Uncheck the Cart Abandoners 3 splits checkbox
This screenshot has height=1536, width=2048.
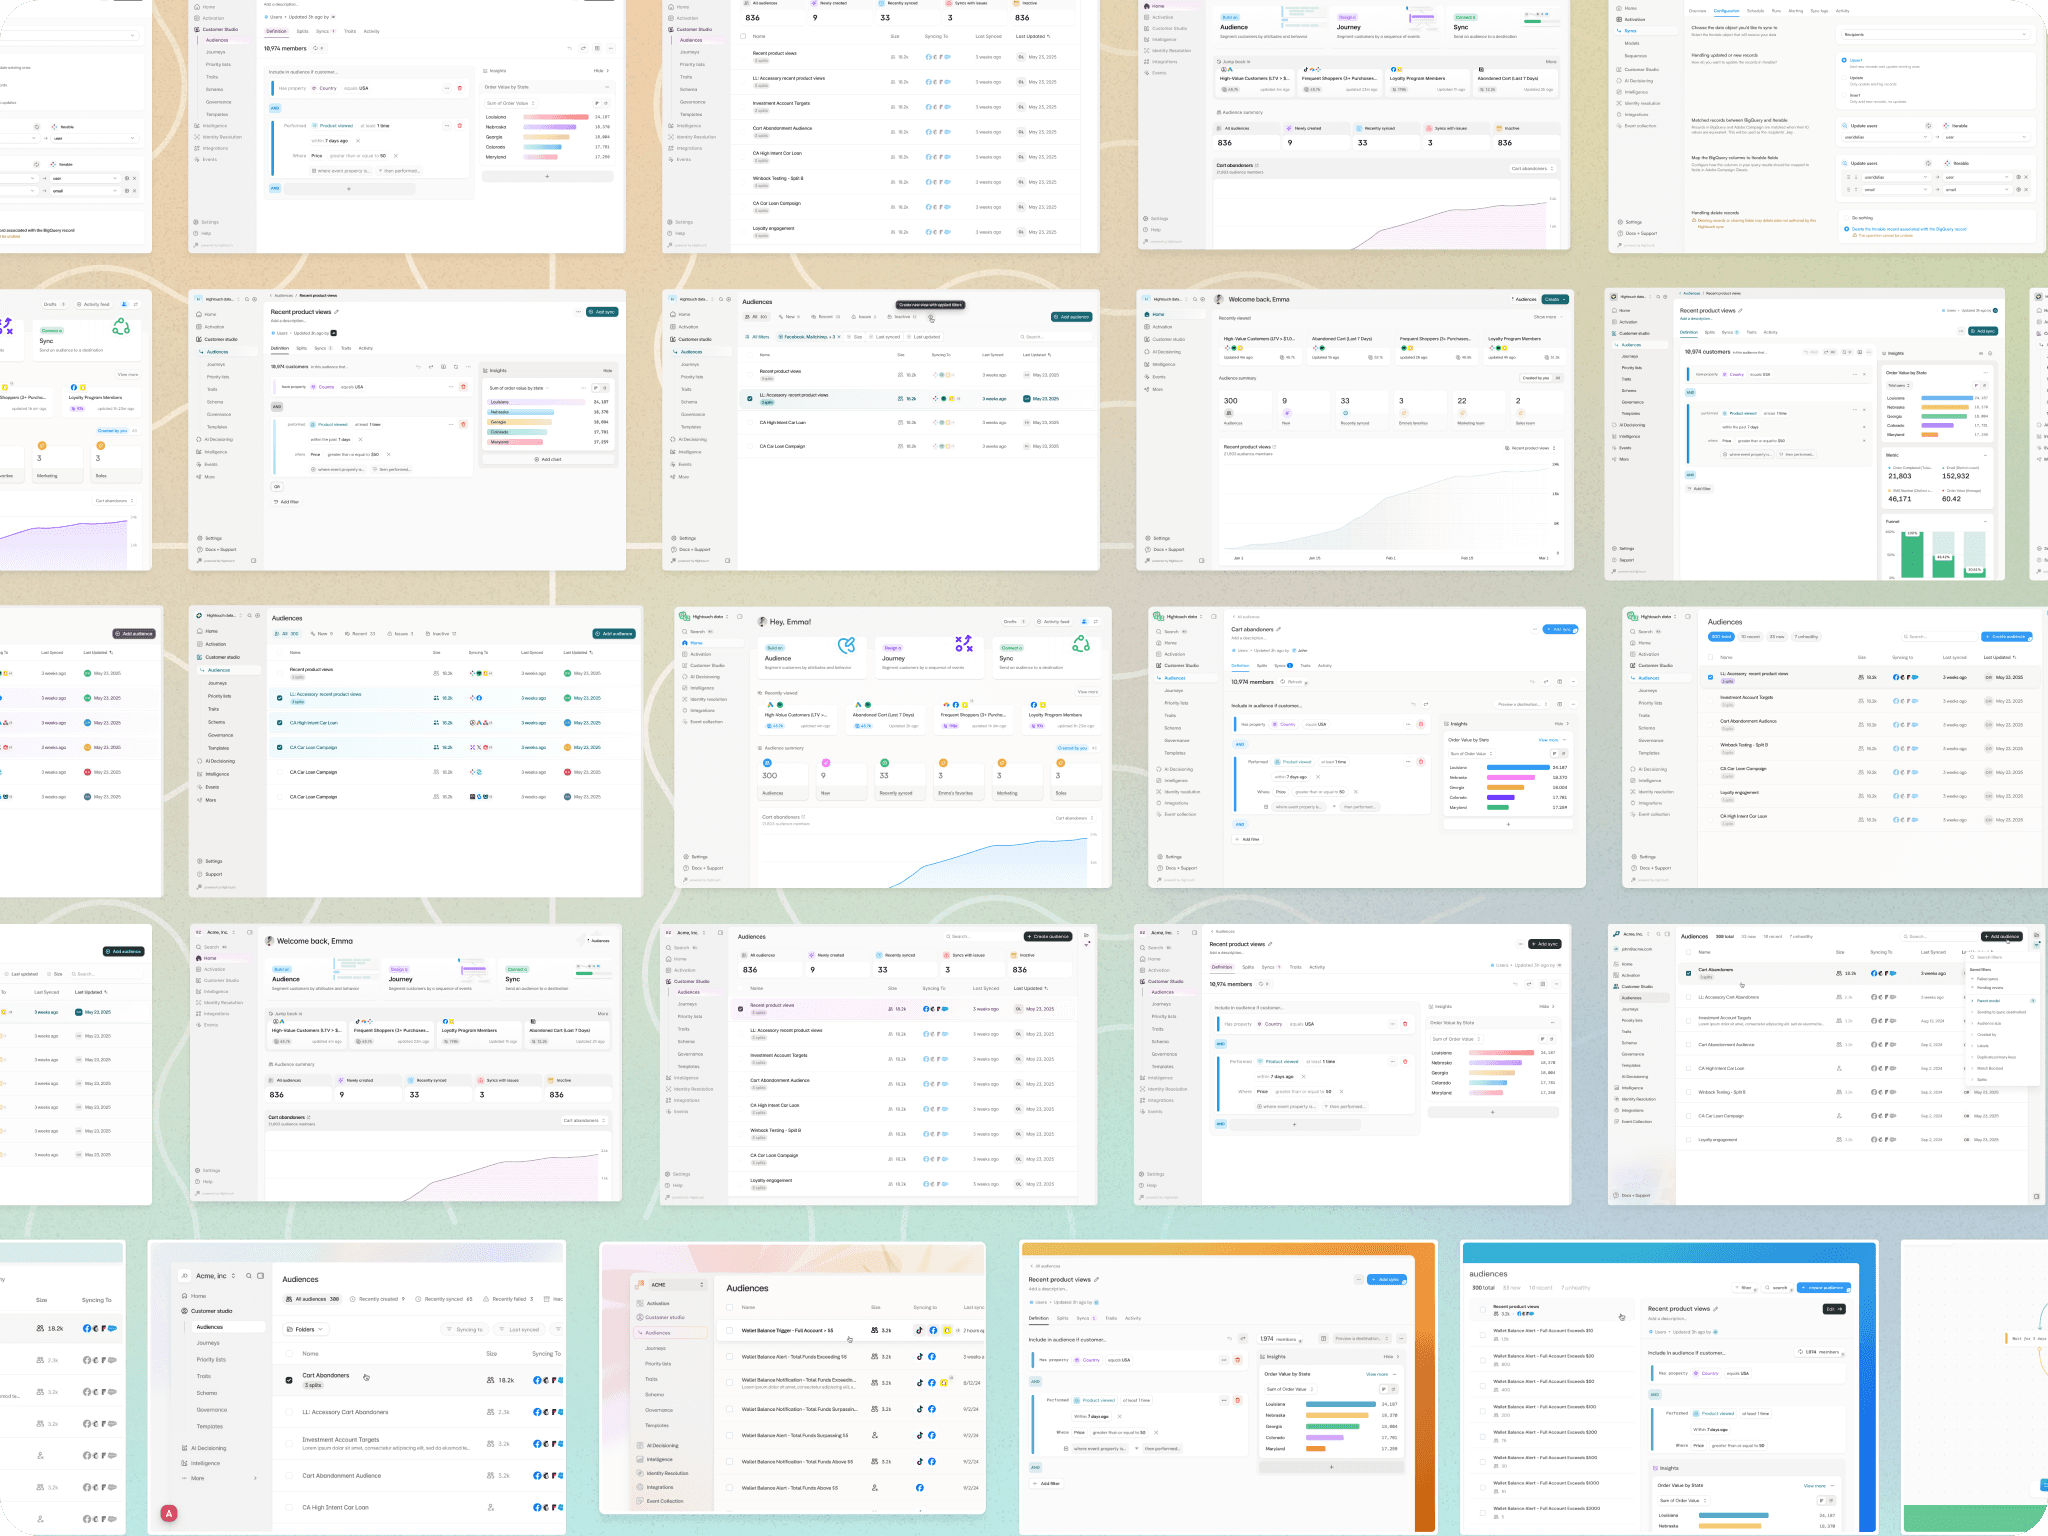tap(290, 1380)
